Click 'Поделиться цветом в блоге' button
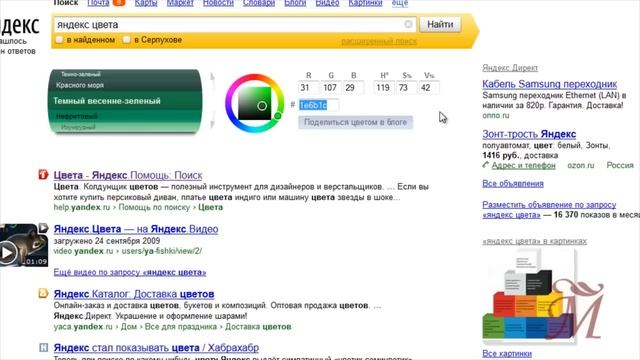 click(x=355, y=122)
